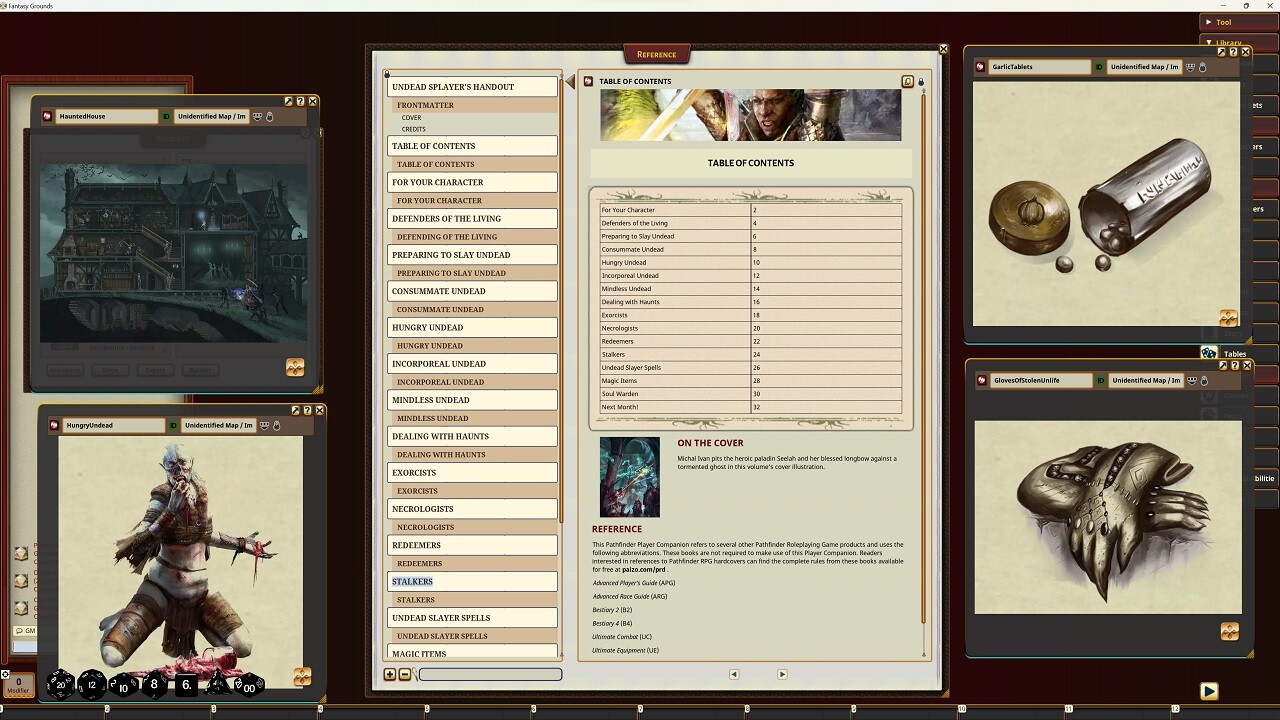Click the red radial menu icon on GarlicTablets header

(981, 66)
